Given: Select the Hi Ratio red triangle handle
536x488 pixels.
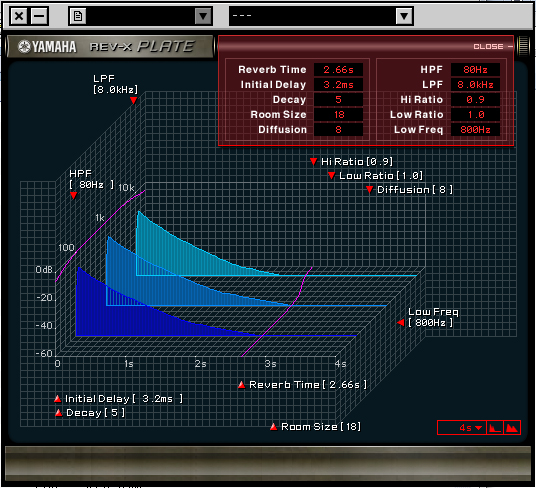Looking at the screenshot, I should [x=313, y=161].
